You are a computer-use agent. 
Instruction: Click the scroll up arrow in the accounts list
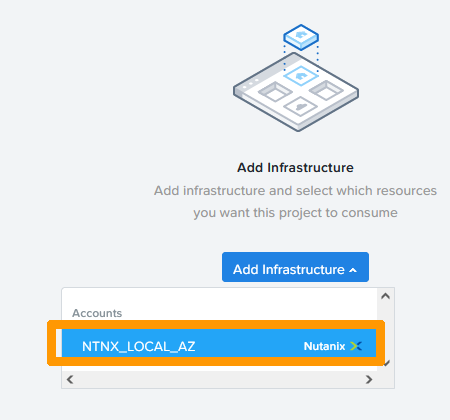click(x=386, y=296)
